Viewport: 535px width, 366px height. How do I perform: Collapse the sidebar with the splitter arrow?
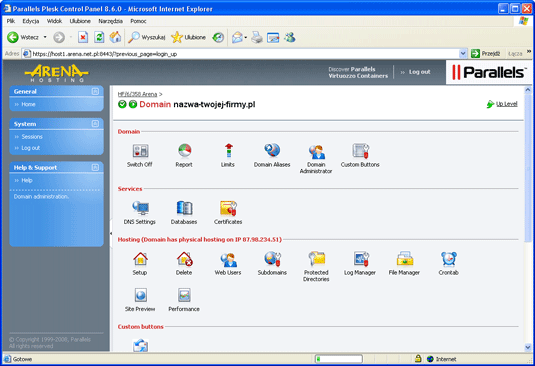pyautogui.click(x=111, y=233)
